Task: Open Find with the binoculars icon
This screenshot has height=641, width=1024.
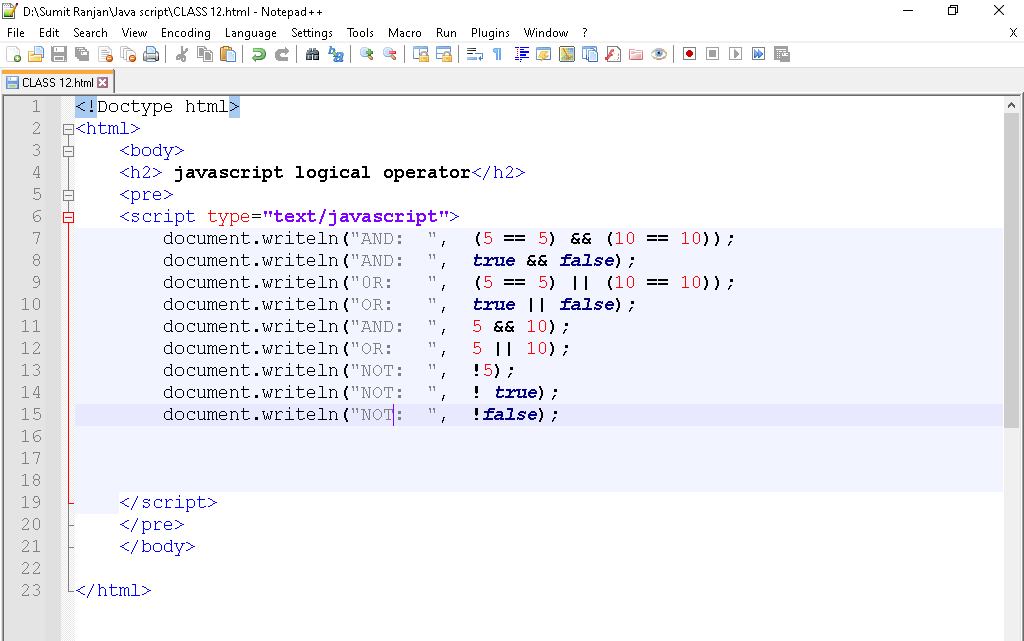Action: click(313, 54)
